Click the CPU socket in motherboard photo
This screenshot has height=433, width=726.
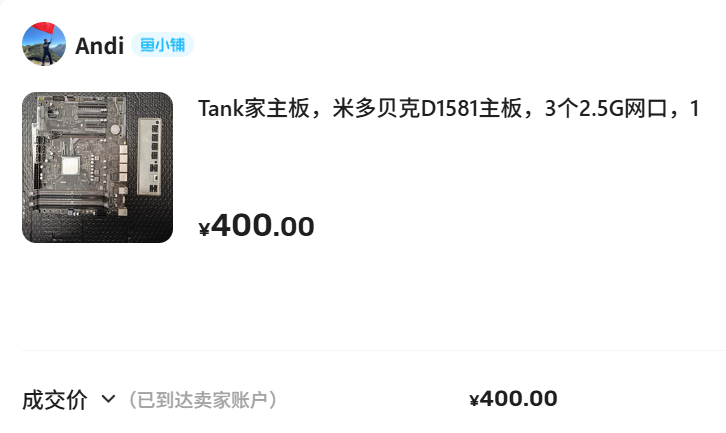click(x=71, y=166)
